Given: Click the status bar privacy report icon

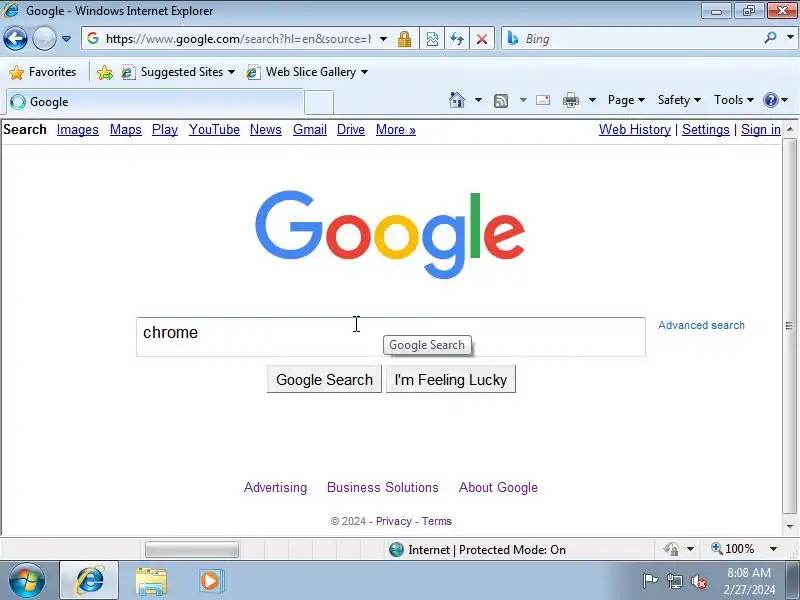Looking at the screenshot, I should 672,549.
